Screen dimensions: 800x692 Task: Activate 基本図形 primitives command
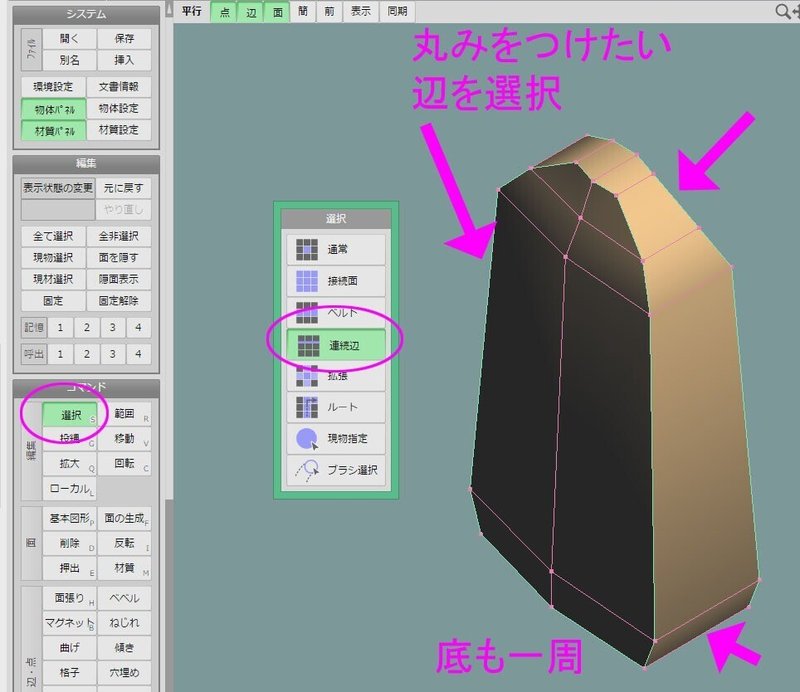[x=70, y=518]
